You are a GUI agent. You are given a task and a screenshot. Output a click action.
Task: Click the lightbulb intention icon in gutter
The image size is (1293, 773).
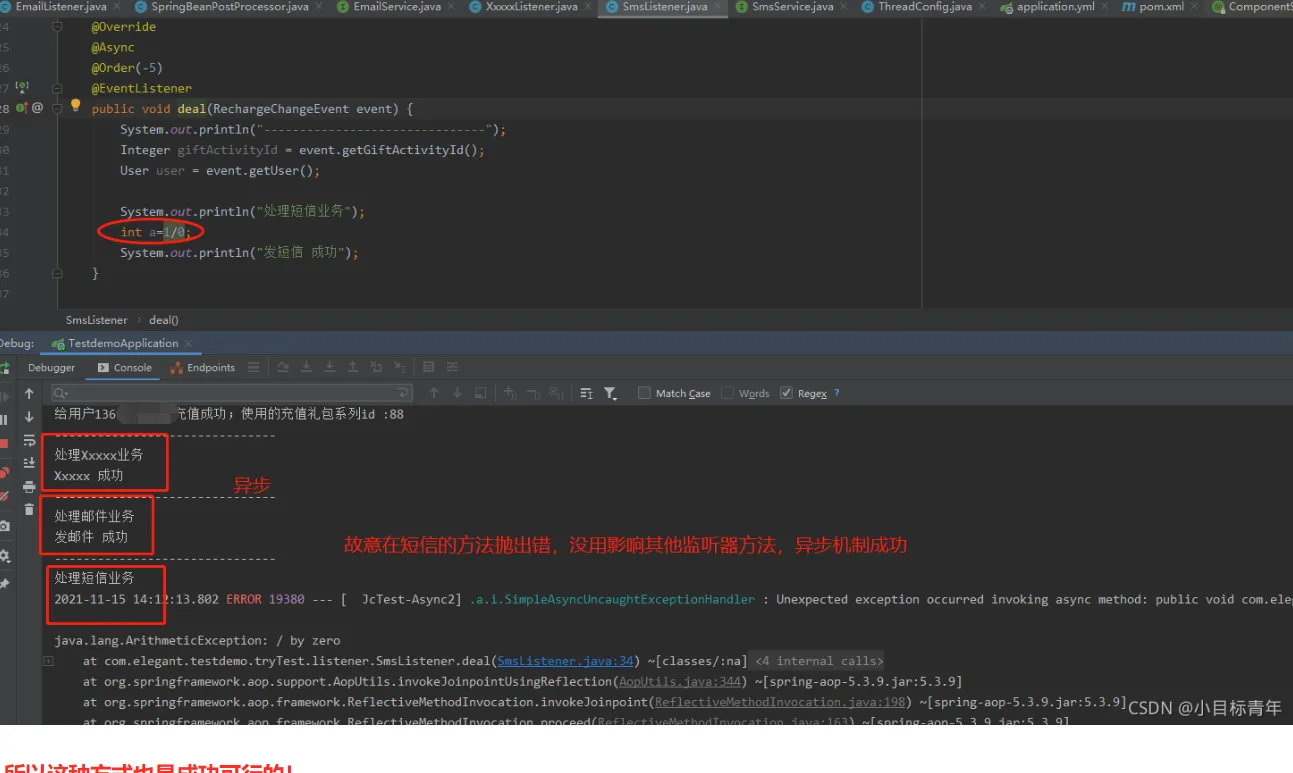75,106
